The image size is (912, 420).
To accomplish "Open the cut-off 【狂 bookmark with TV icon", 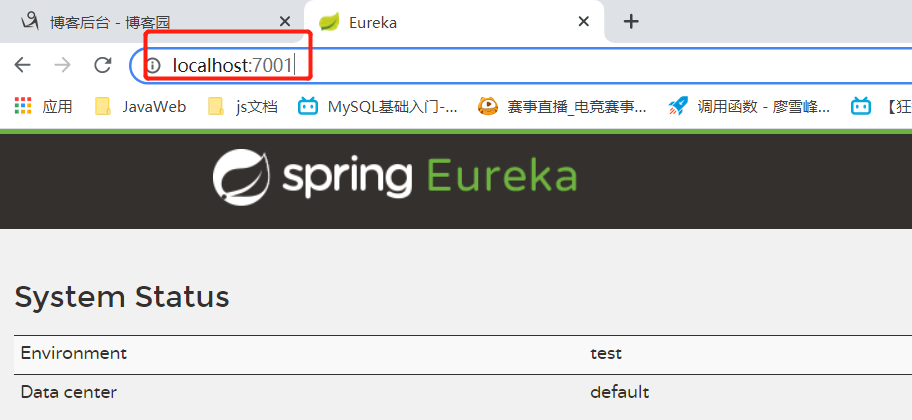I will [881, 106].
